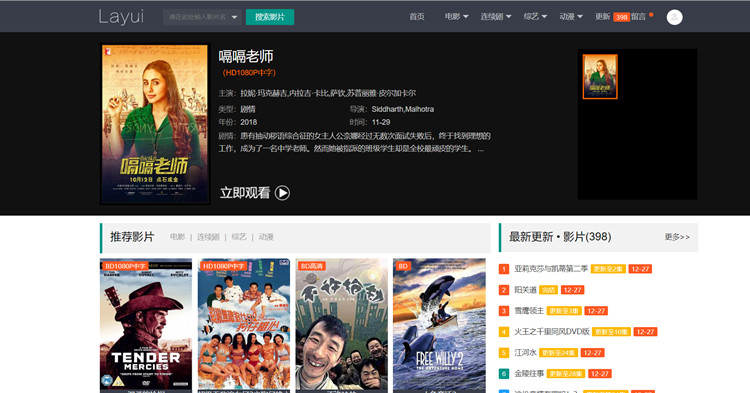Click 更新至10集 tag beside 火王之千里同风
The height and width of the screenshot is (393, 750).
pyautogui.click(x=612, y=332)
